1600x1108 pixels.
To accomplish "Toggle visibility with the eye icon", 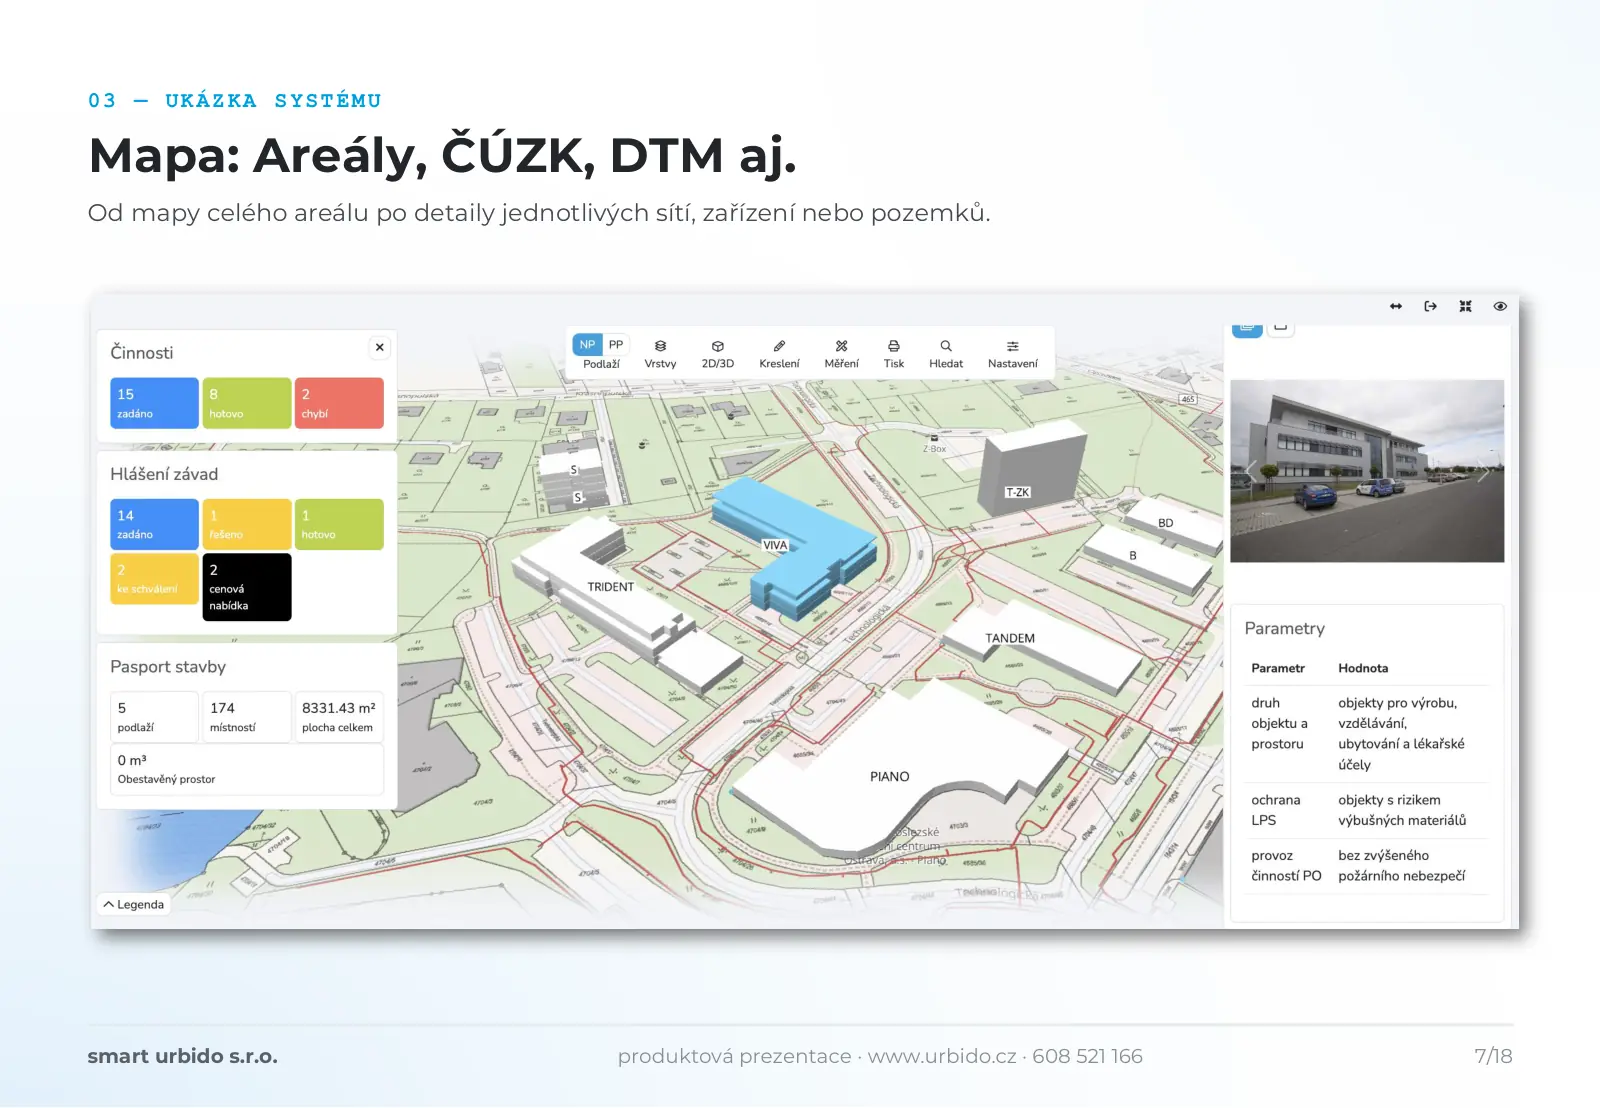I will point(1500,306).
